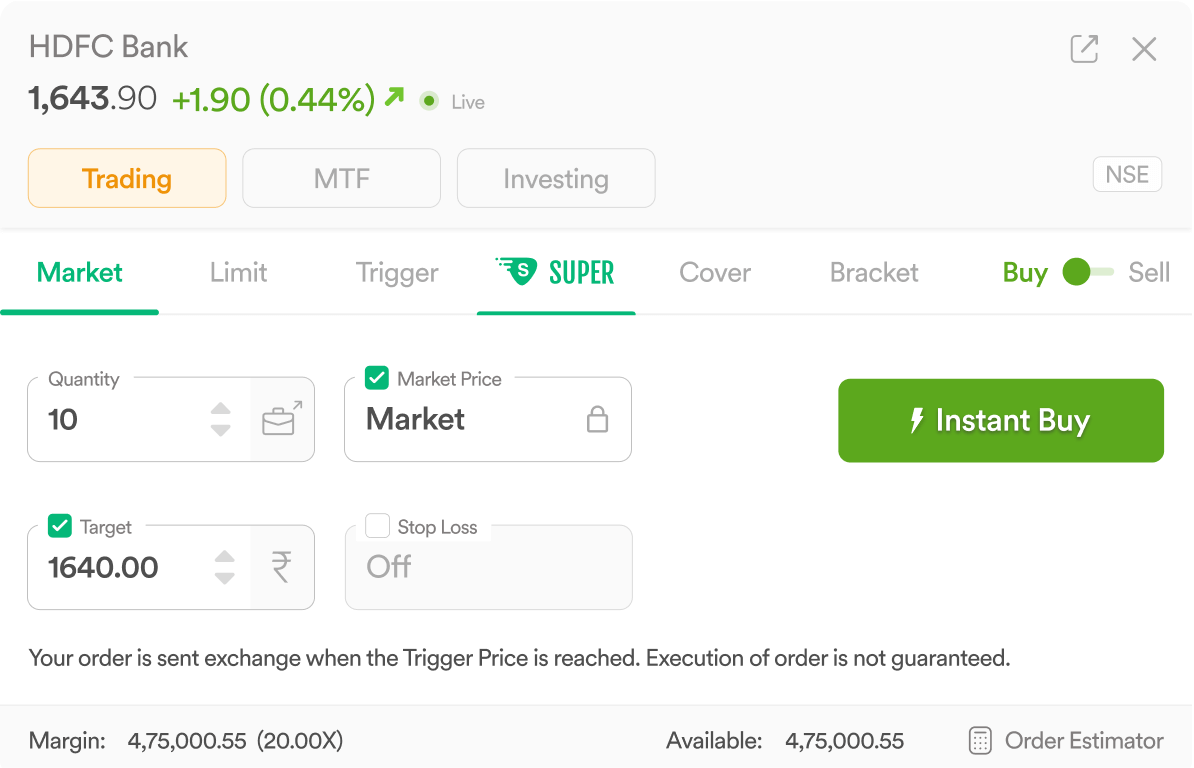
Task: Click the rupee icon in Target field
Action: (282, 567)
